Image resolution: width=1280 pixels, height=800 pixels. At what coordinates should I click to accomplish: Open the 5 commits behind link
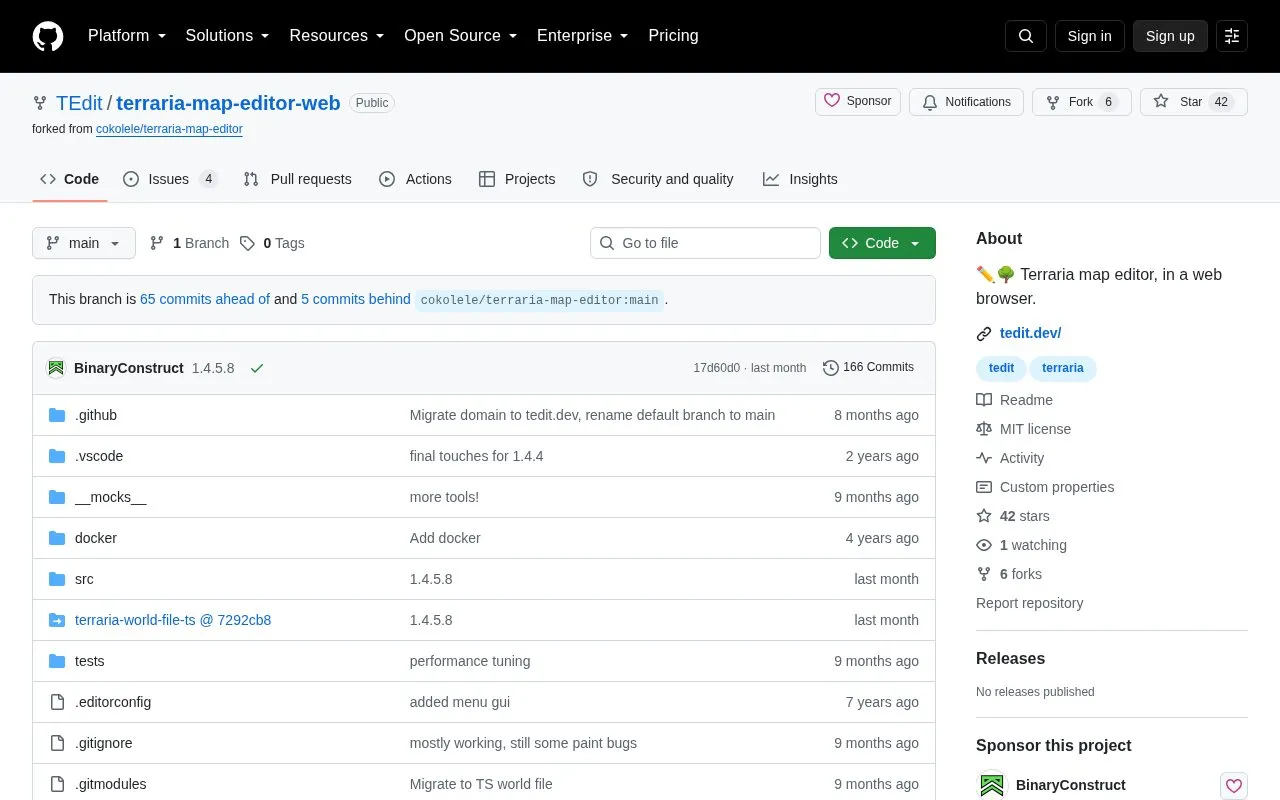click(x=356, y=299)
